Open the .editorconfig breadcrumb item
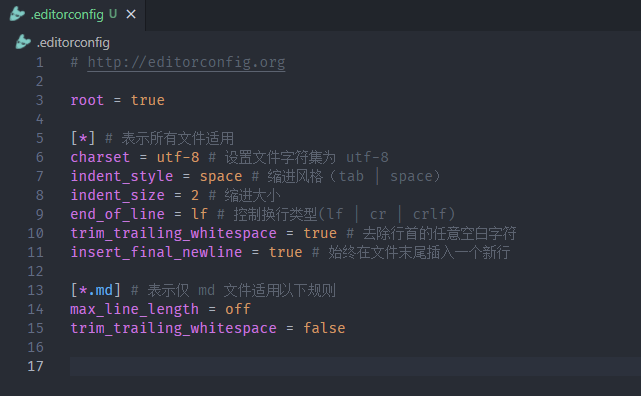 click(x=73, y=43)
